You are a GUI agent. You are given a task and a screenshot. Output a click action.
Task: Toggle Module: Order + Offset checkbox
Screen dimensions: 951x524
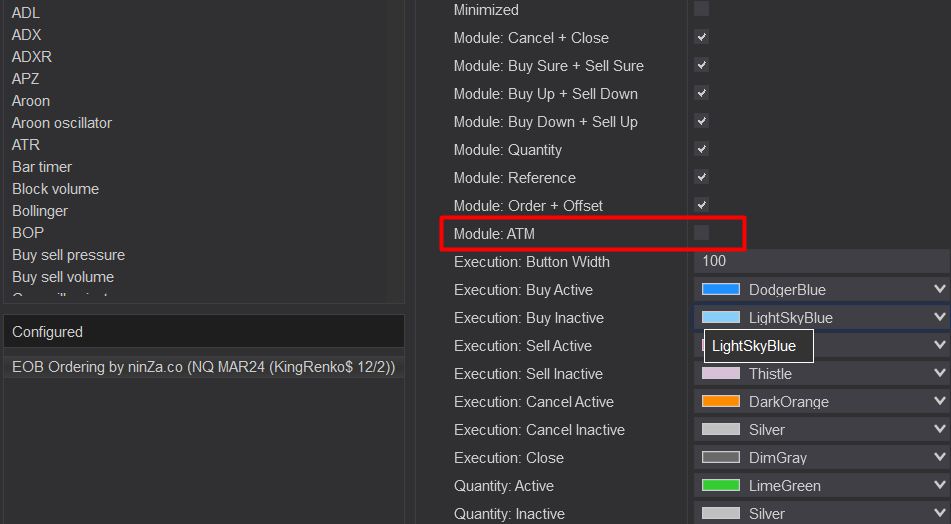point(702,205)
